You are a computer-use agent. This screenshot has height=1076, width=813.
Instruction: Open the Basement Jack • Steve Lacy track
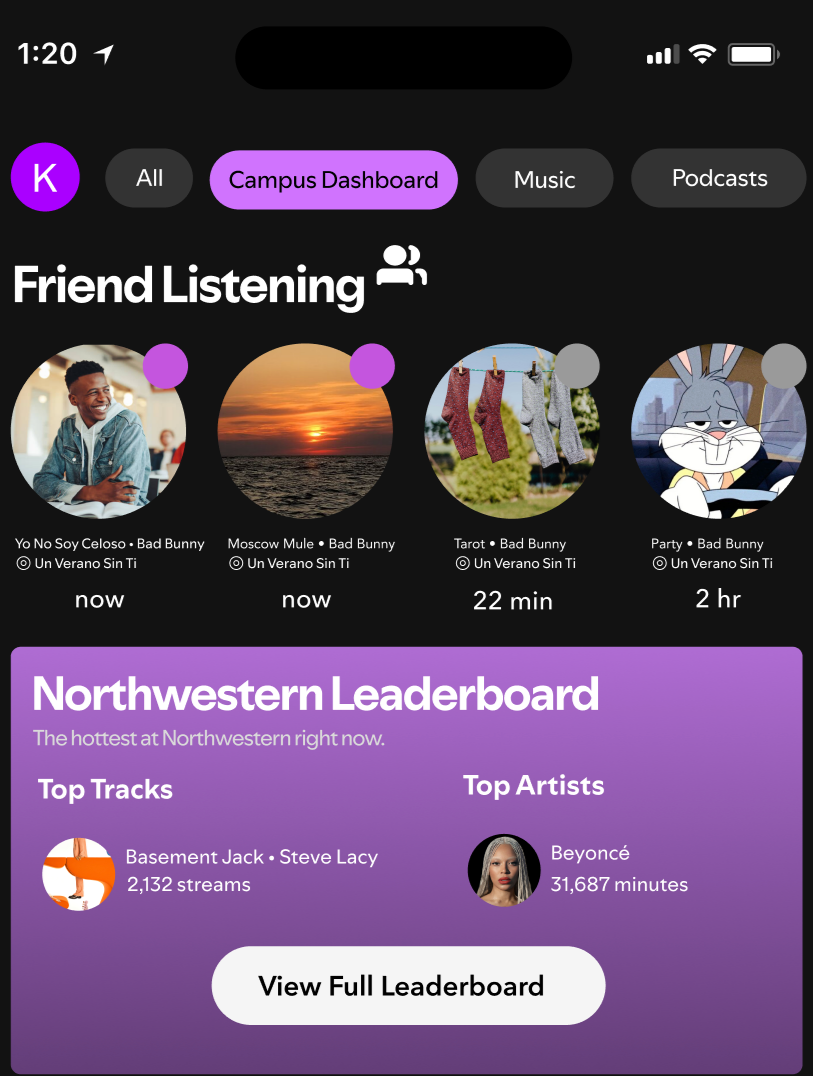252,857
